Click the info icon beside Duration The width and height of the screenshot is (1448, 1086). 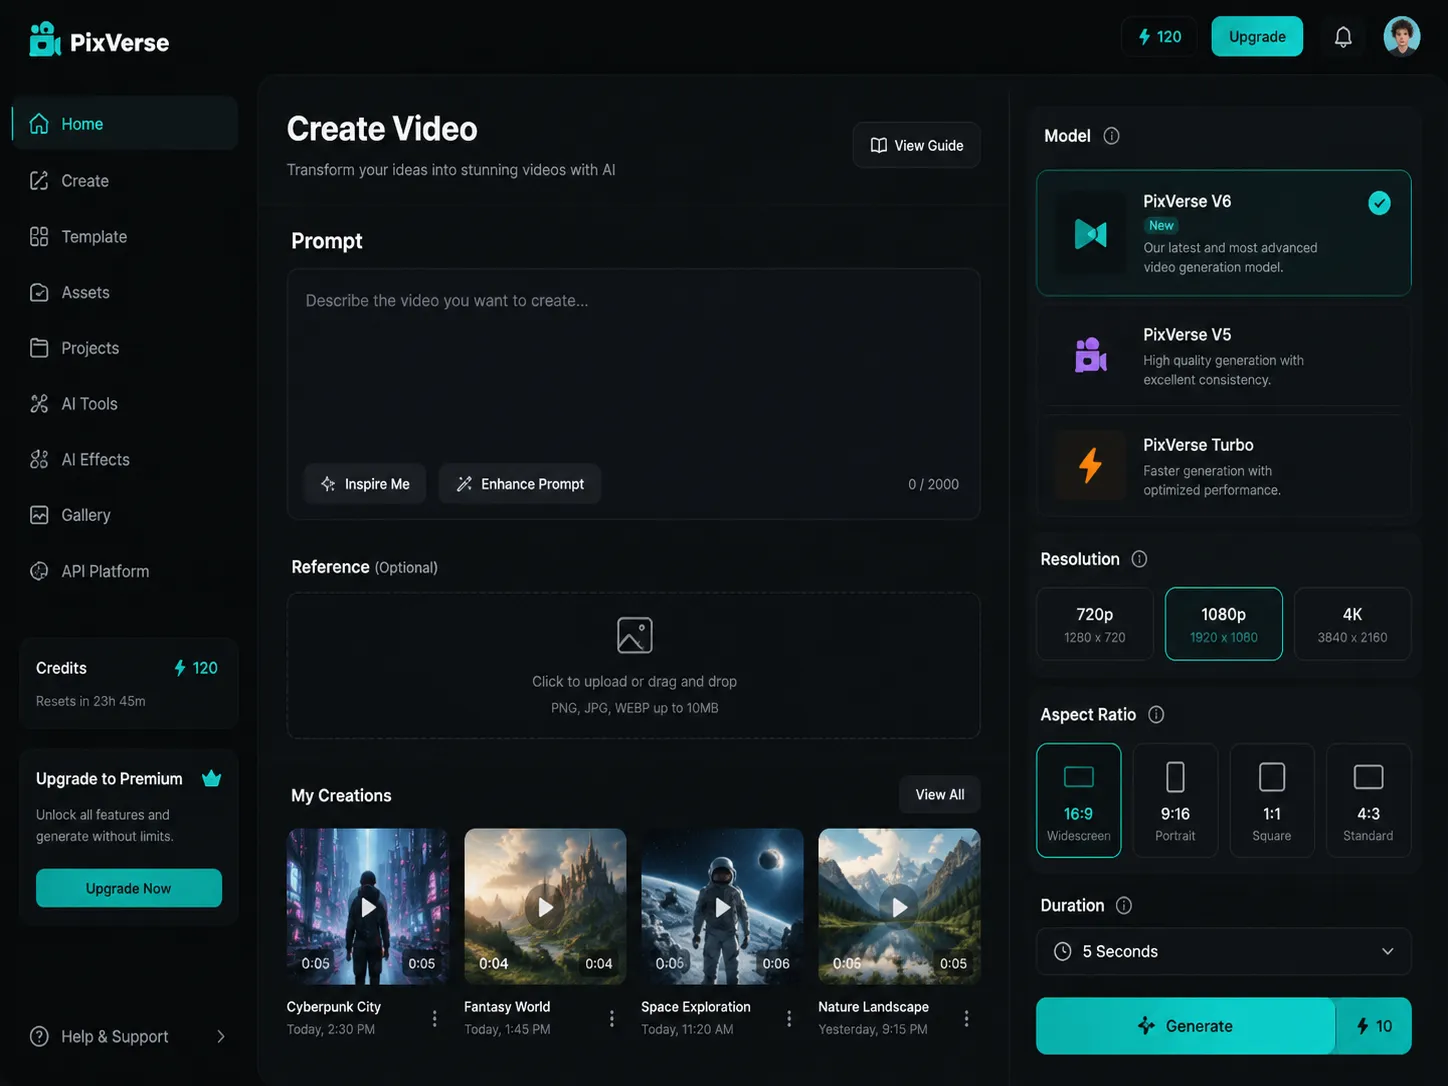[1124, 905]
